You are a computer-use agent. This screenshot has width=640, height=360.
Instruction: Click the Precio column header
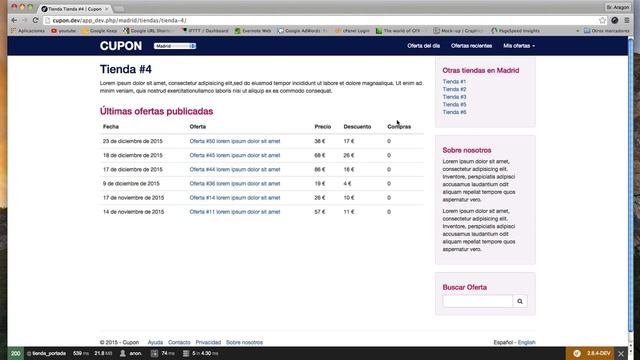[x=322, y=127]
